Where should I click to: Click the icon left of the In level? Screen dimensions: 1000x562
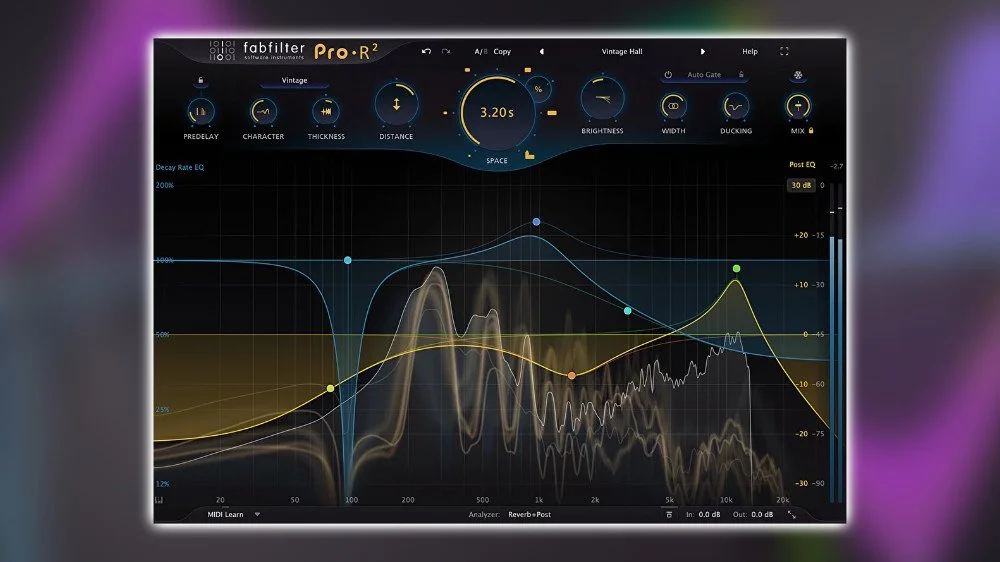(x=669, y=514)
